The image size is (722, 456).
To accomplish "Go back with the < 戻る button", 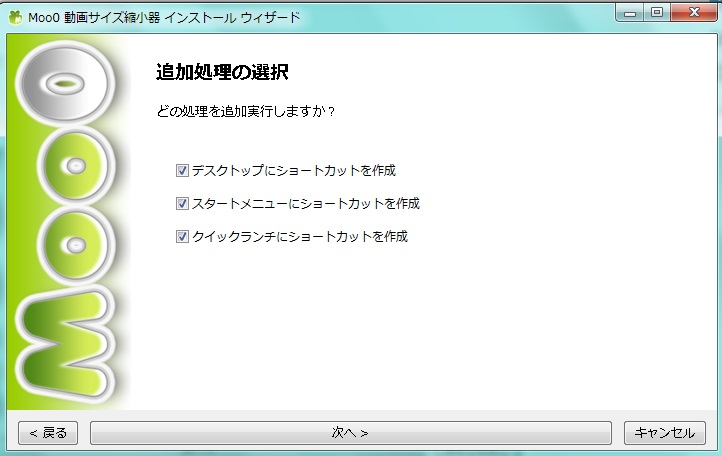I will (48, 433).
